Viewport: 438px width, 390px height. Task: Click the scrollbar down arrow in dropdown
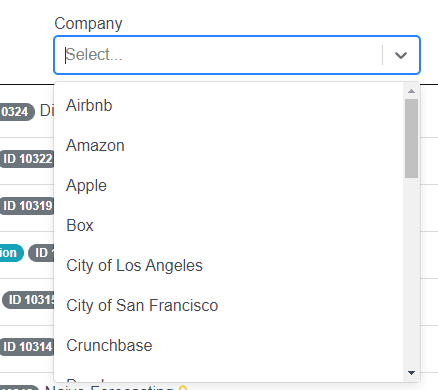411,373
